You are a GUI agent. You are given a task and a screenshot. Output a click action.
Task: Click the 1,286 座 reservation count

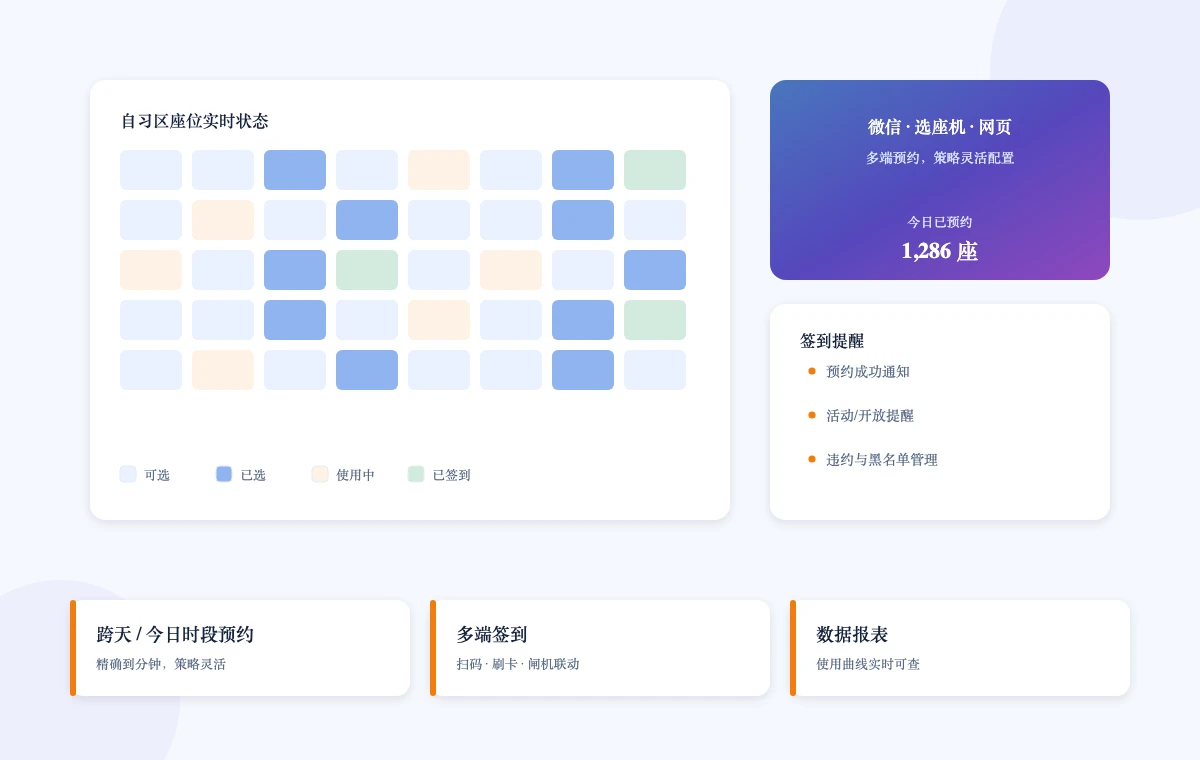[x=940, y=251]
